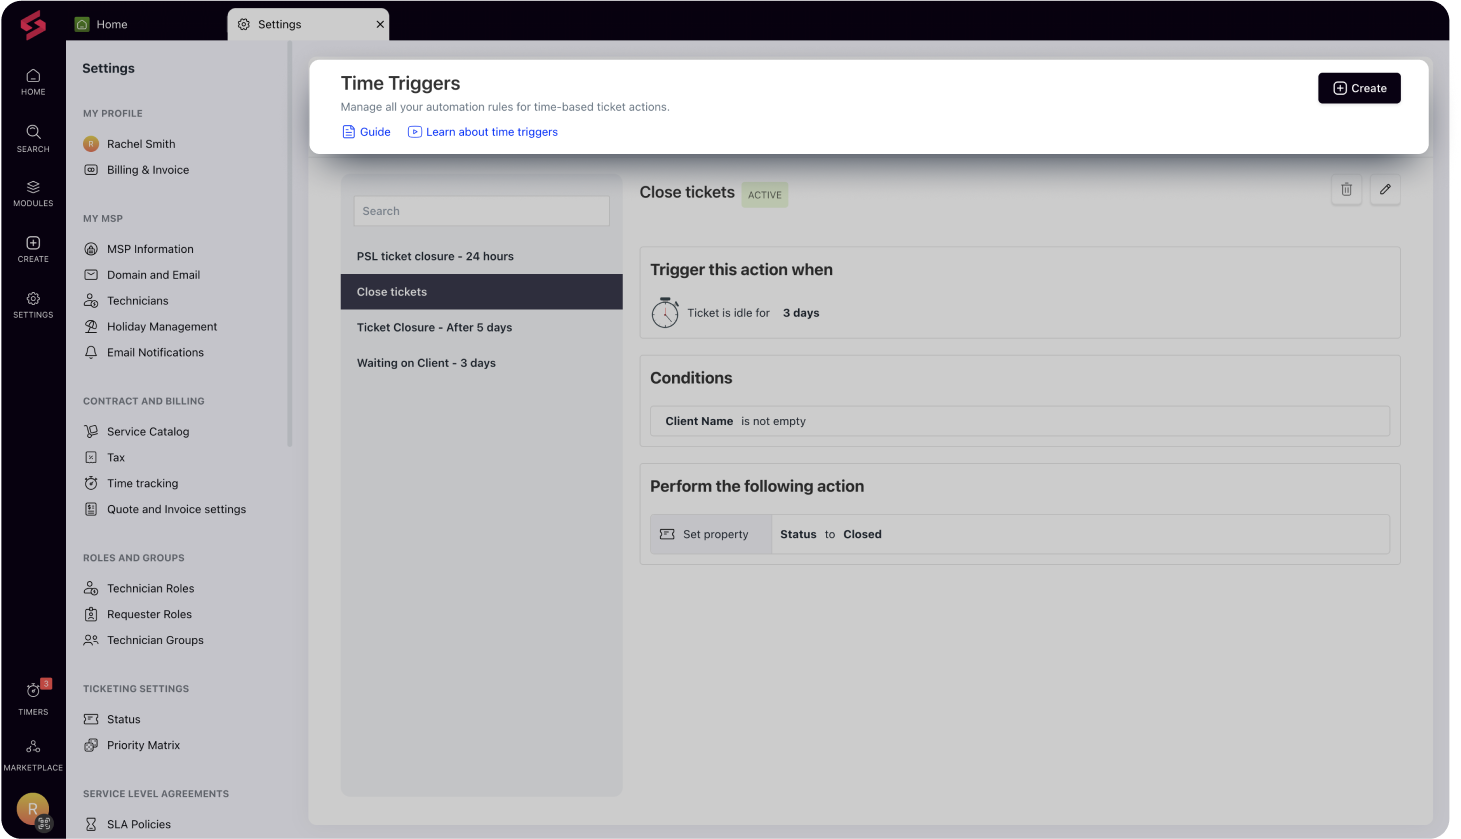Open the Timers panel from left rail
This screenshot has height=839, width=1461.
click(33, 696)
